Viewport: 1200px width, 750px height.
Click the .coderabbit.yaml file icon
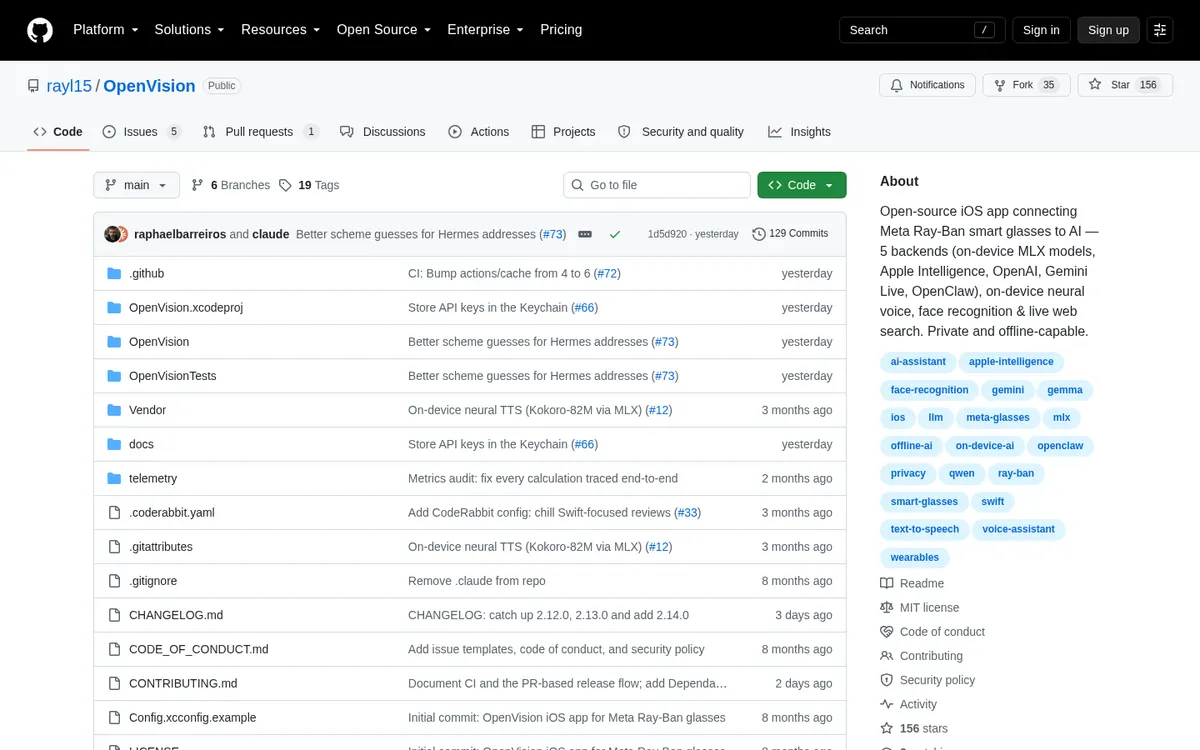pos(114,512)
